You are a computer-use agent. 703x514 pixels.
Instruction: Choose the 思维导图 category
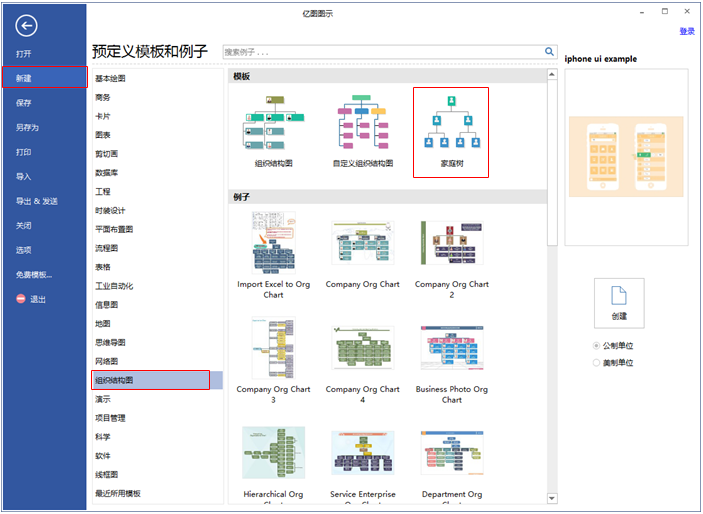point(110,342)
